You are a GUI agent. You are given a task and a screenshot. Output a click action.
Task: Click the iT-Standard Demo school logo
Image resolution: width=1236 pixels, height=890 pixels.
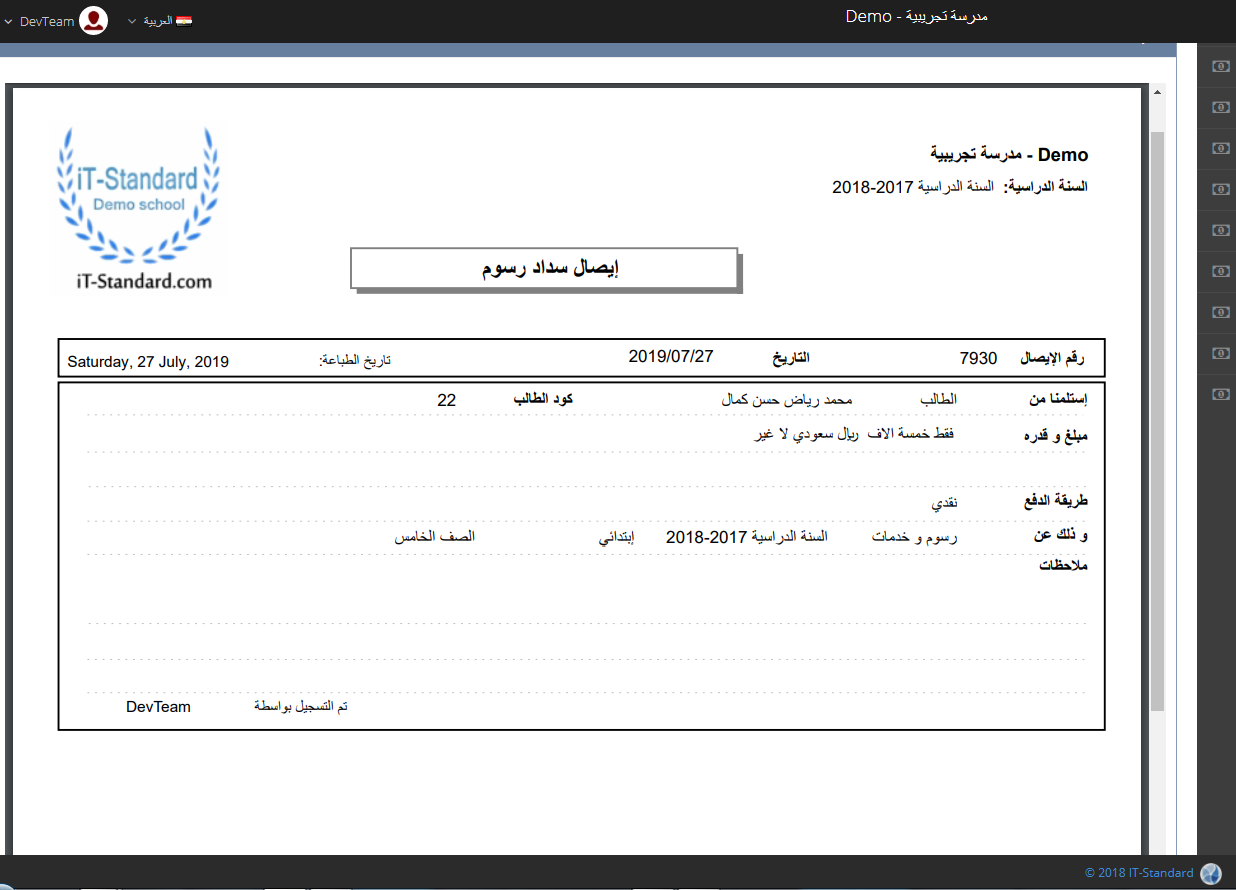pyautogui.click(x=137, y=208)
